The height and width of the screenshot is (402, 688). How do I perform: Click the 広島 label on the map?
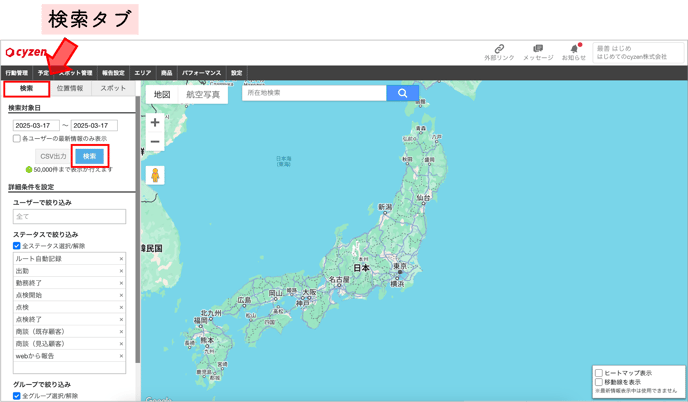244,300
